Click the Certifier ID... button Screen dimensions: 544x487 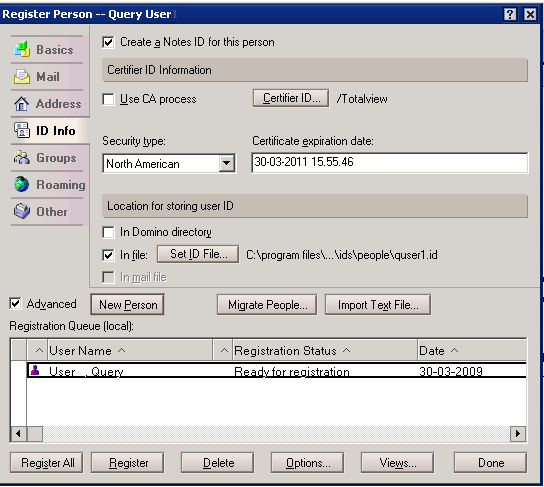290,99
